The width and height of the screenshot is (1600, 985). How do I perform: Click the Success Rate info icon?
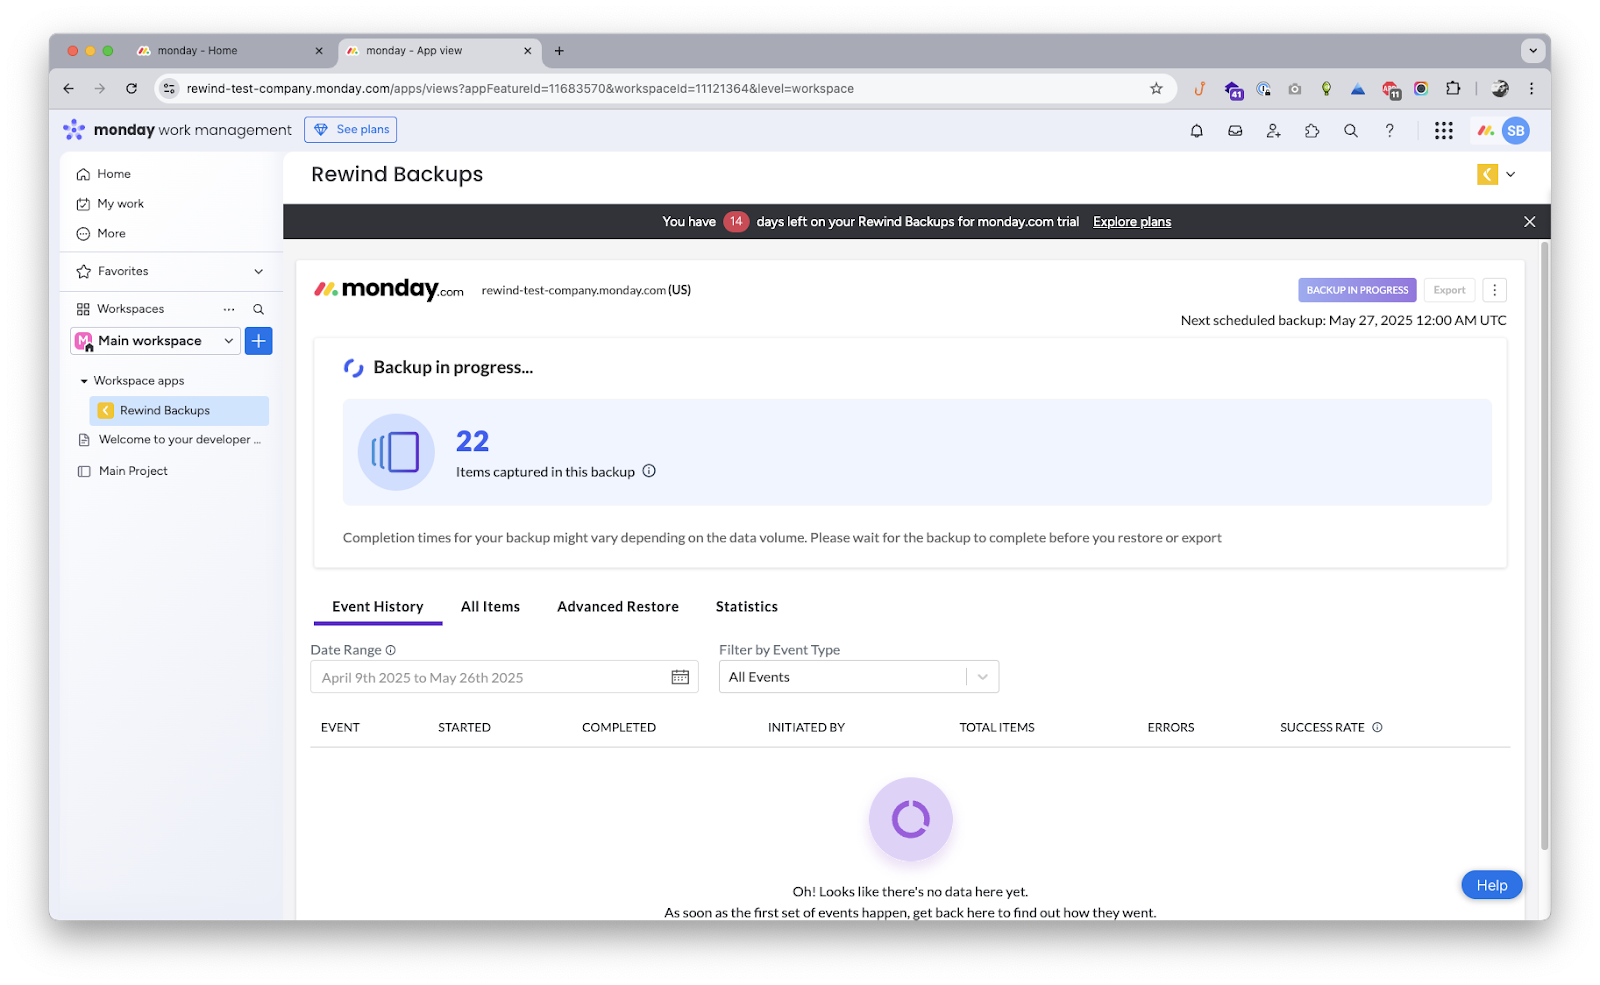(1377, 727)
